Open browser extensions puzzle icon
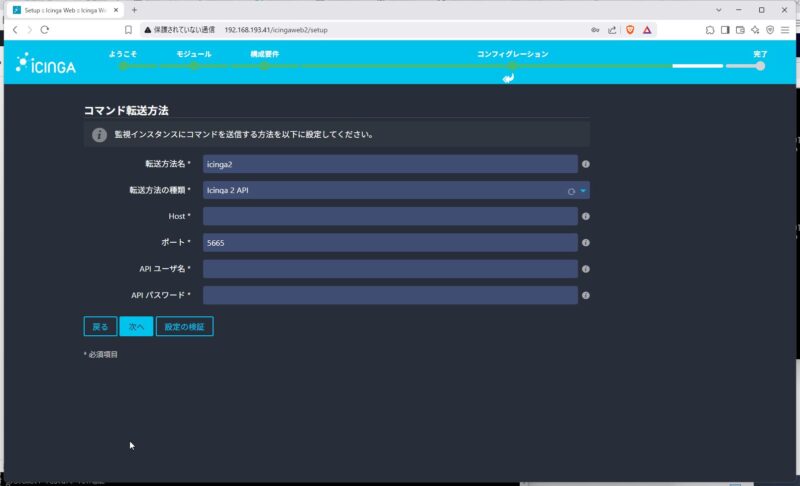The width and height of the screenshot is (800, 486). pyautogui.click(x=710, y=30)
